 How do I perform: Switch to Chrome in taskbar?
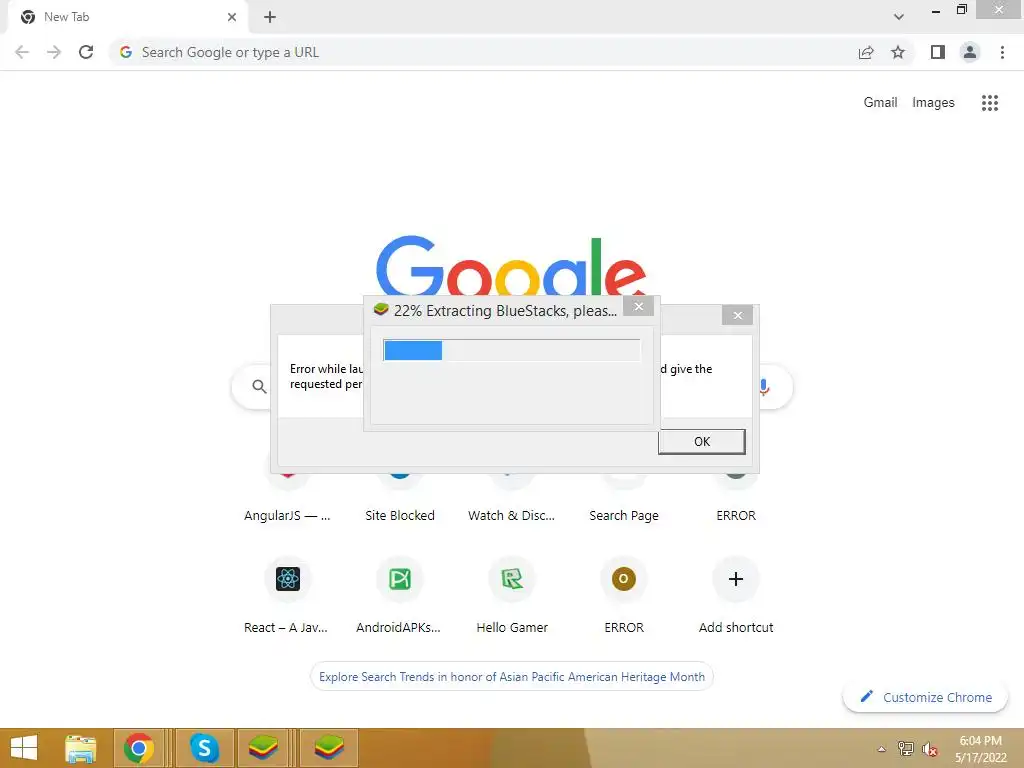(x=138, y=748)
